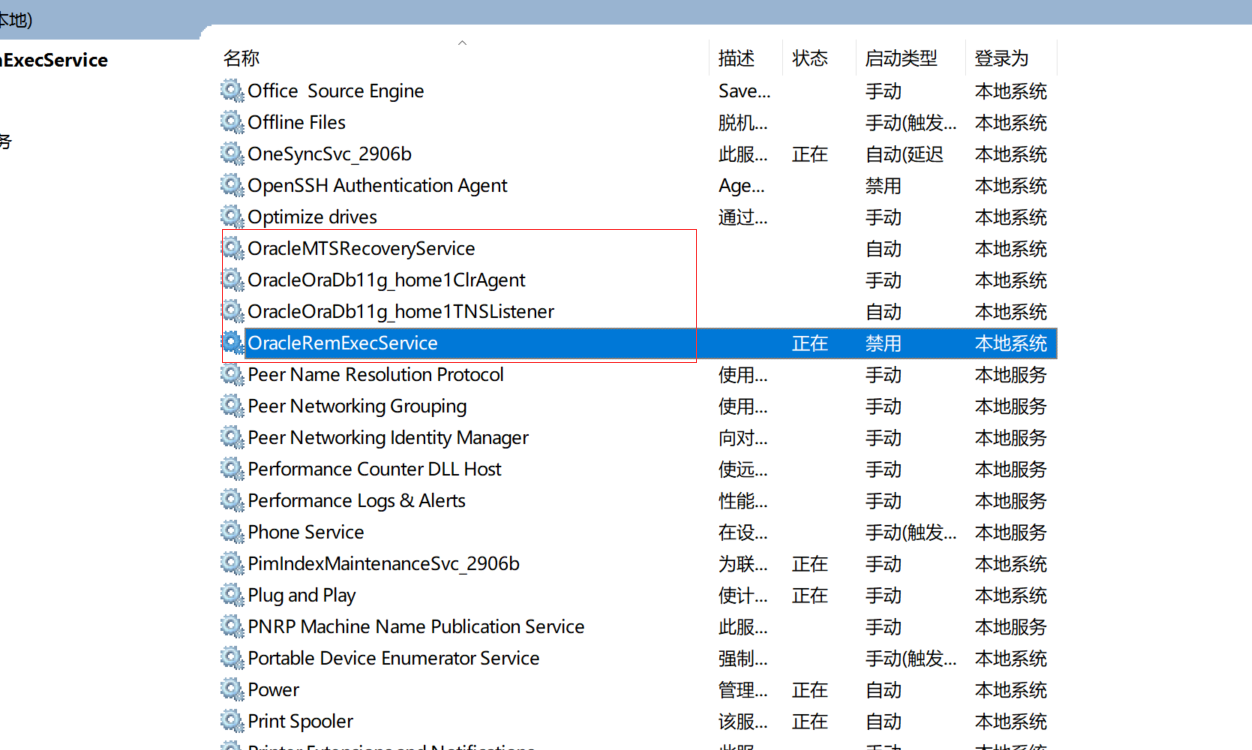Click Age... description of OpenSSH Authentication Agent
Image resolution: width=1252 pixels, height=750 pixels.
pyautogui.click(x=742, y=186)
